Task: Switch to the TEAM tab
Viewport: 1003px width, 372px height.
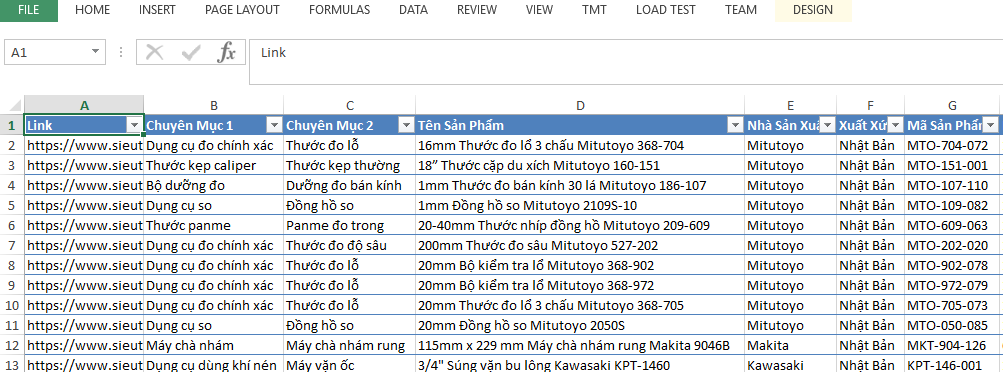Action: [741, 10]
